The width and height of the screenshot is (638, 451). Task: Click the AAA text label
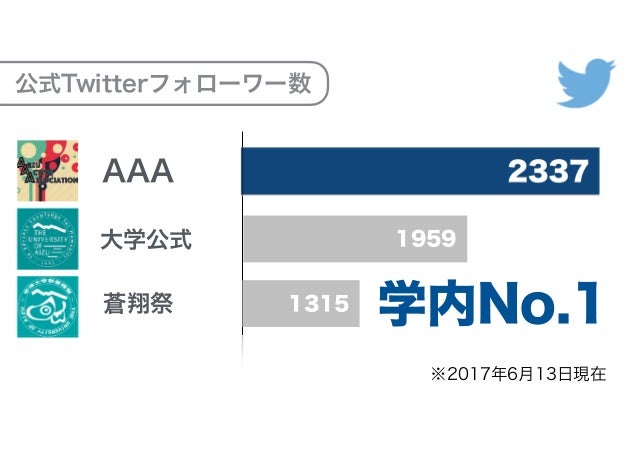coord(138,171)
